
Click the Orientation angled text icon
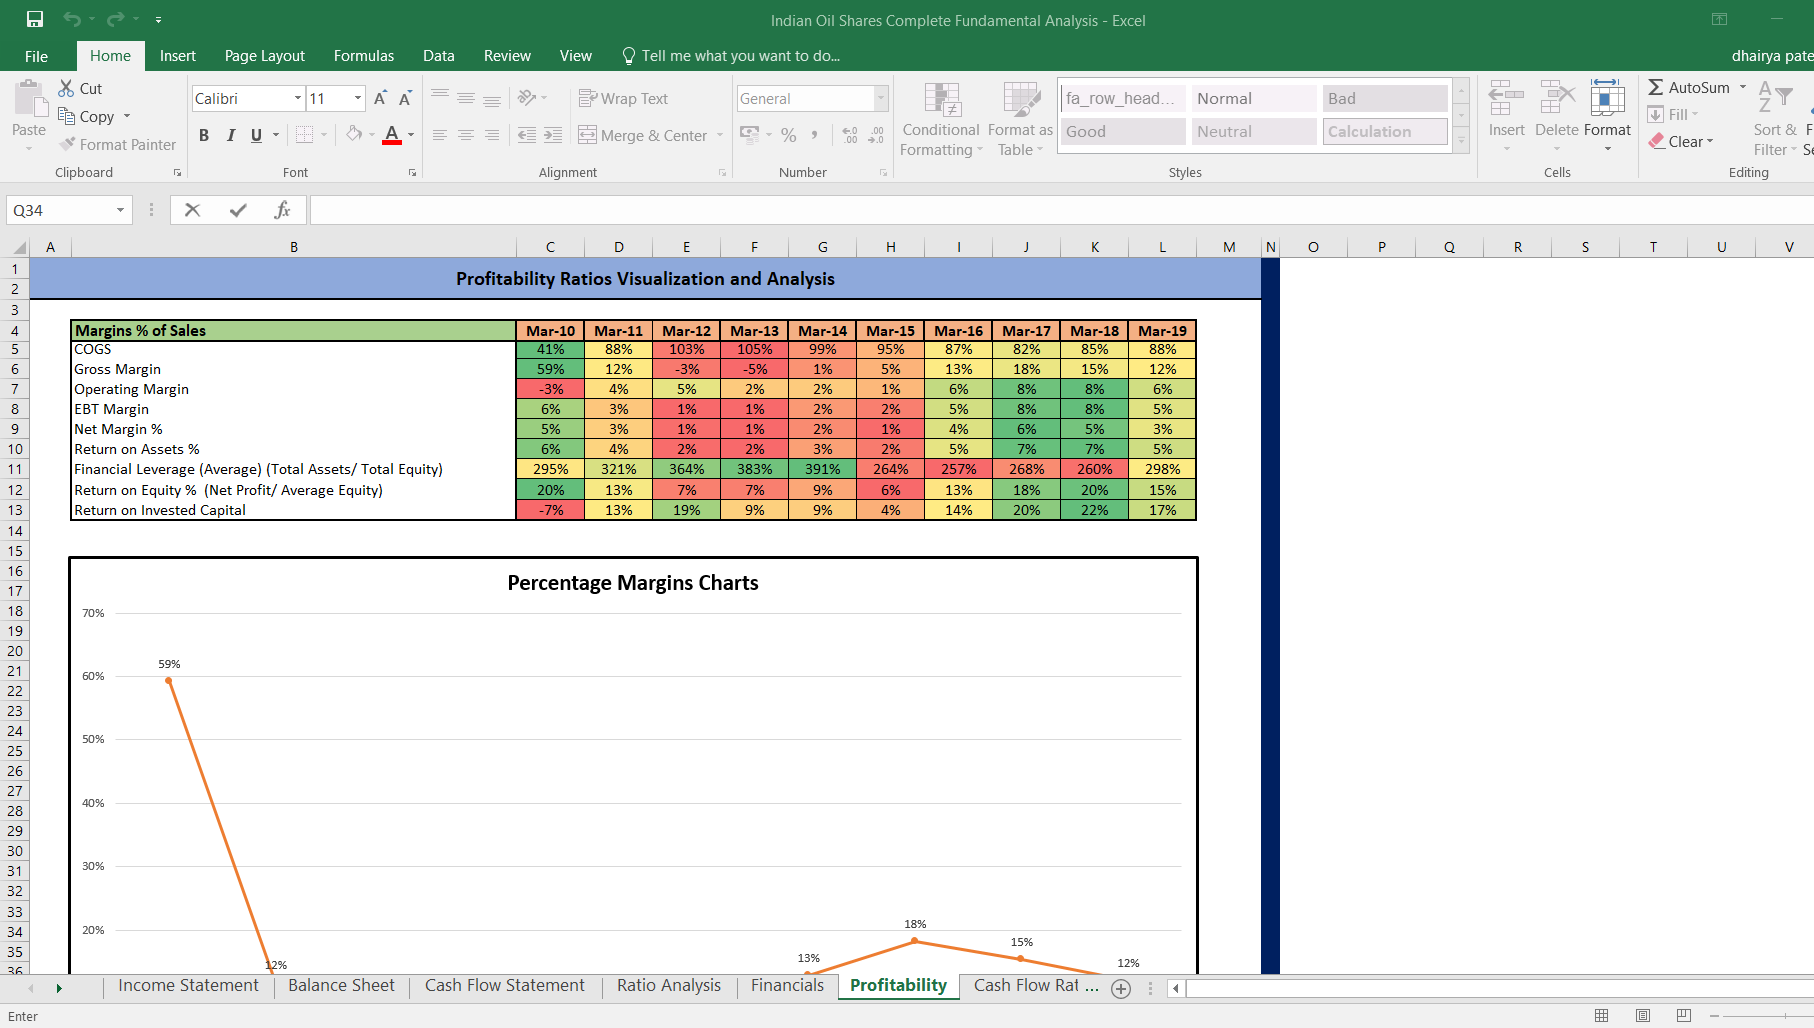tap(527, 97)
